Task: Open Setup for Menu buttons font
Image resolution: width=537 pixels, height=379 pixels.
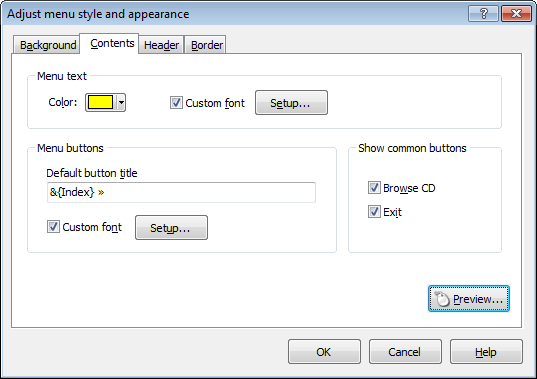Action: coord(171,228)
